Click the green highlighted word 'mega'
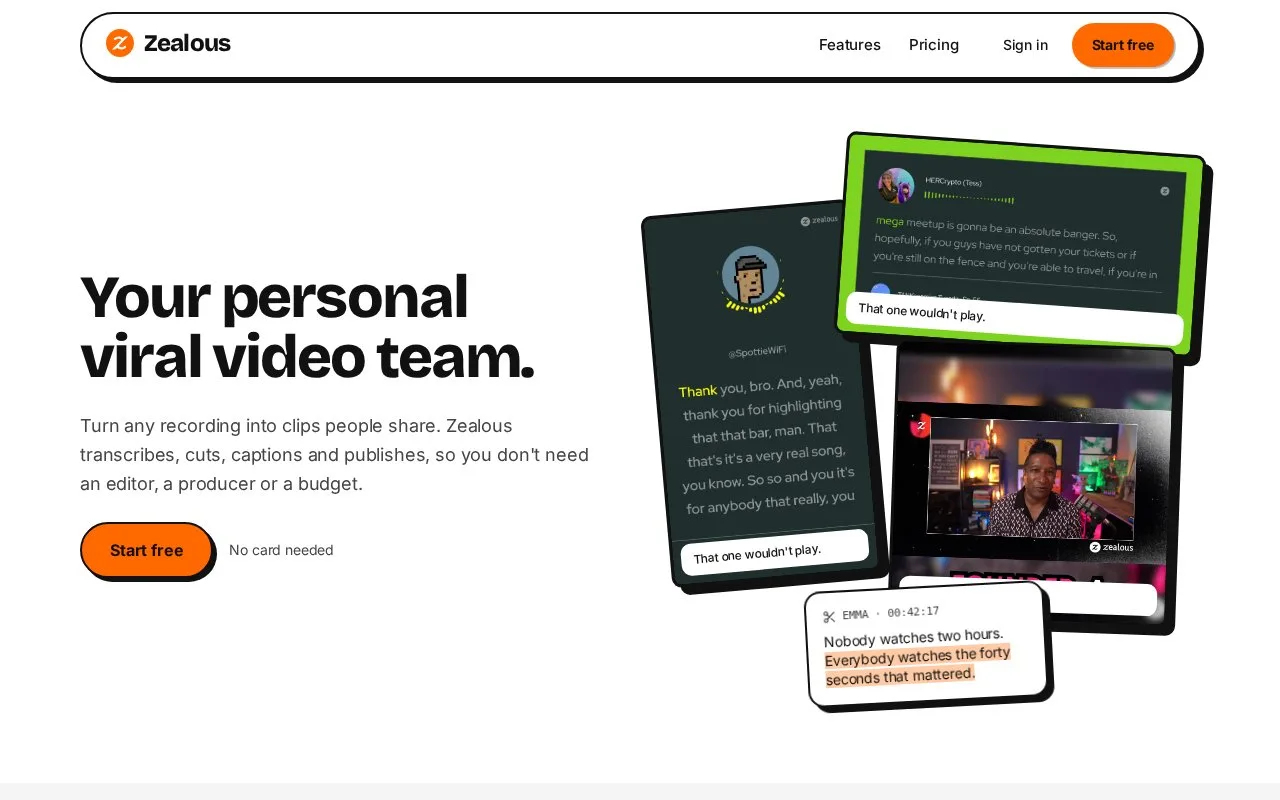Viewport: 1280px width, 800px height. (x=889, y=221)
